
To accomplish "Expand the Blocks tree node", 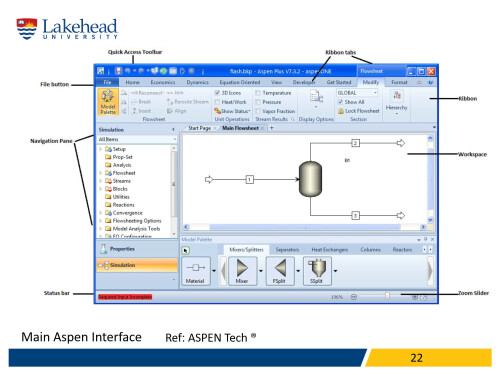I will tap(100, 189).
